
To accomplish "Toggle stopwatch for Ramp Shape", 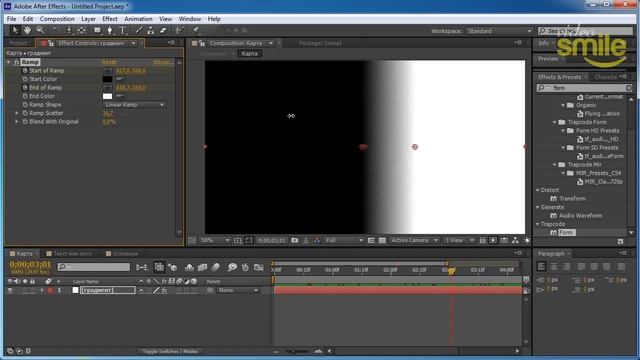I will [25, 105].
